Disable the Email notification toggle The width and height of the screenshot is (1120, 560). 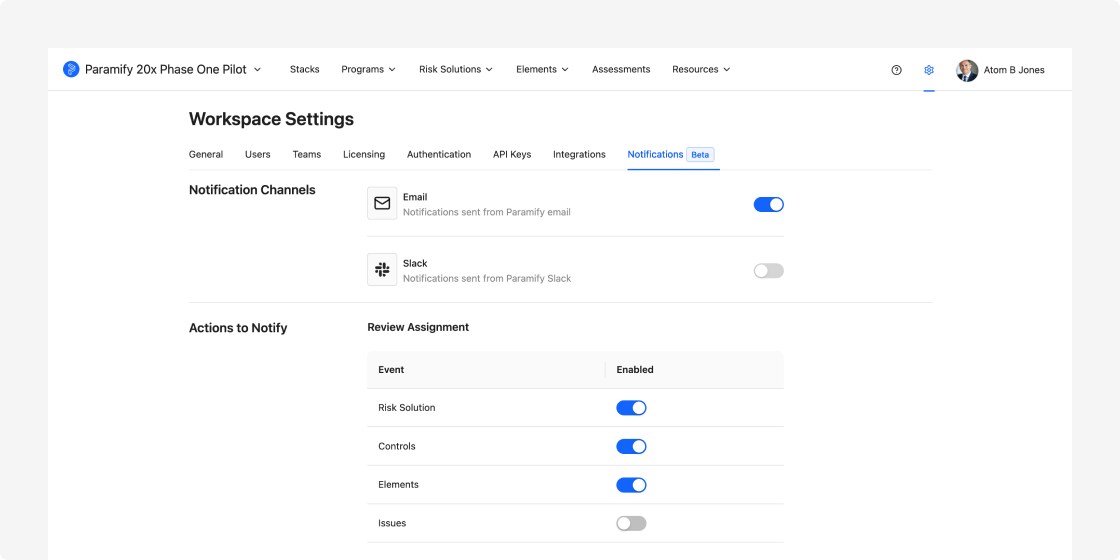(769, 204)
